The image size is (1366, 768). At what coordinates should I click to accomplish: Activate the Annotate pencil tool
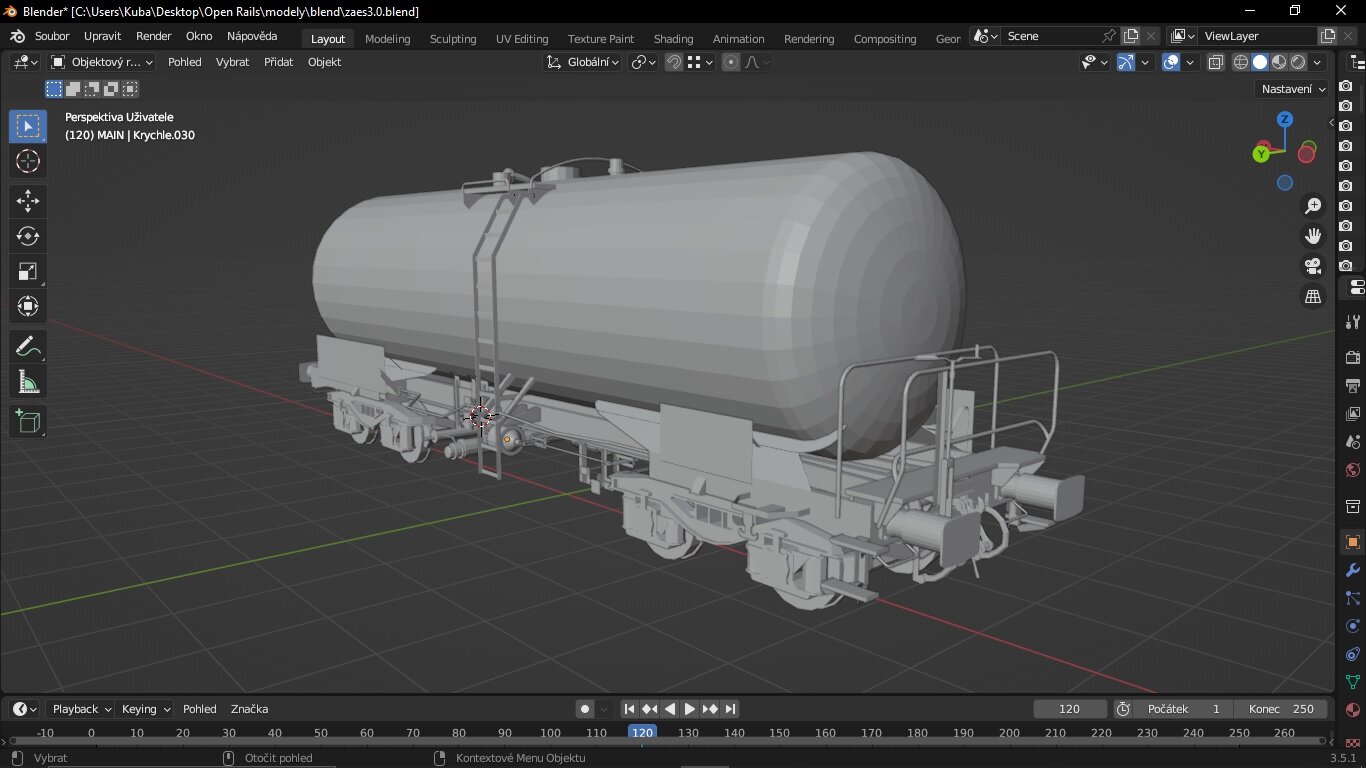28,347
